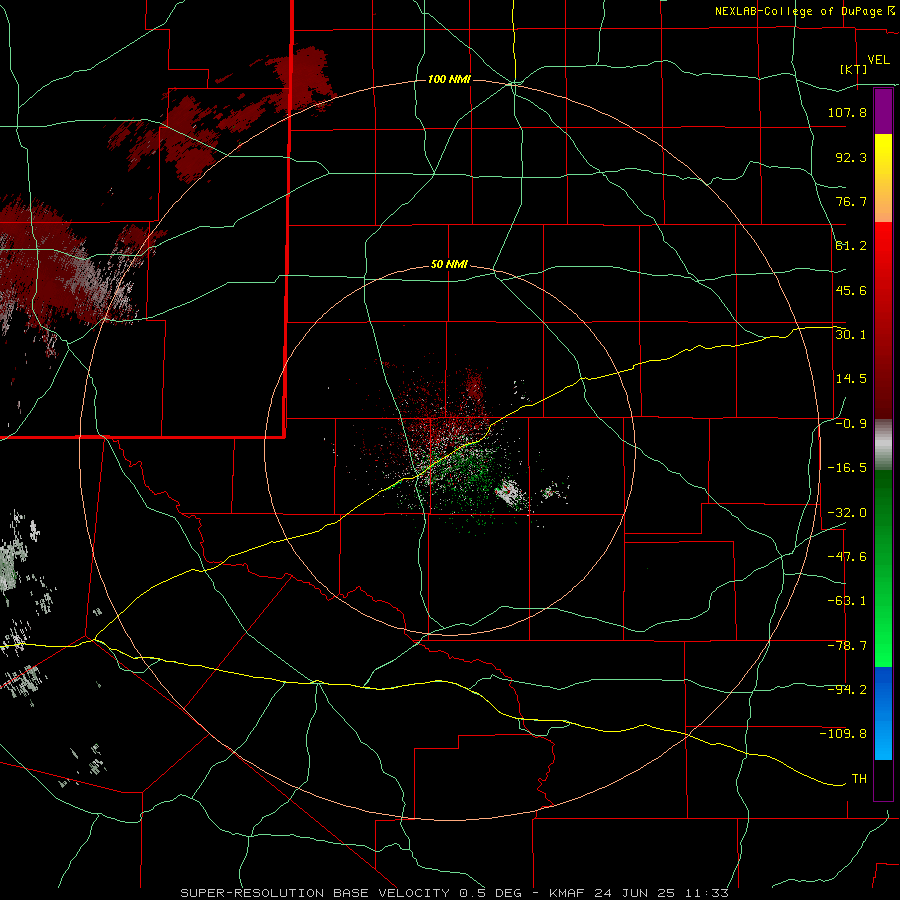Click the TH threshold label
The height and width of the screenshot is (900, 900).
[x=859, y=779]
